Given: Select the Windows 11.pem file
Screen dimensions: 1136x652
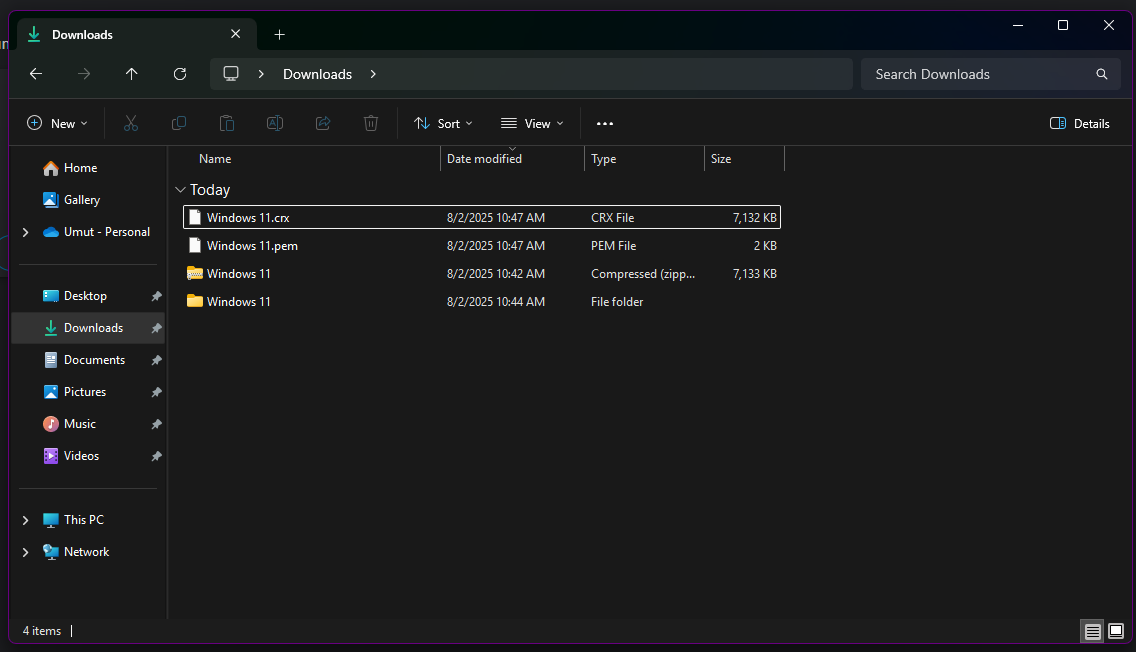Looking at the screenshot, I should point(482,246).
